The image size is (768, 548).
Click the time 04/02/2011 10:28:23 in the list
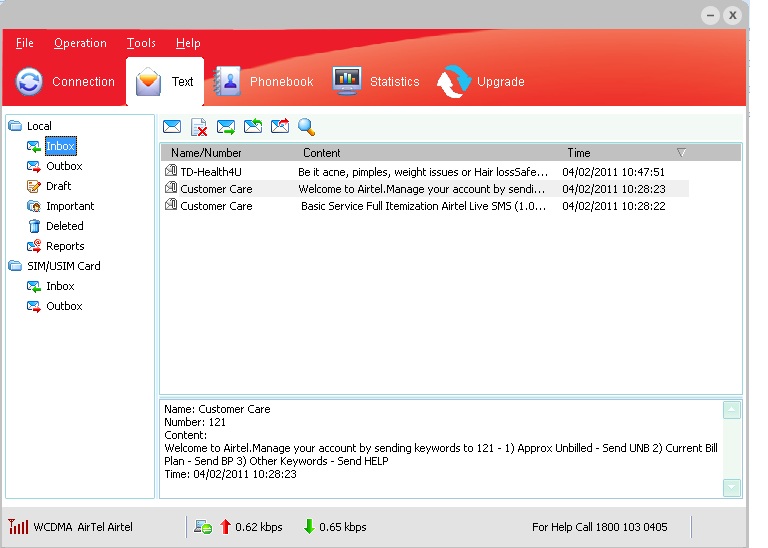point(614,189)
